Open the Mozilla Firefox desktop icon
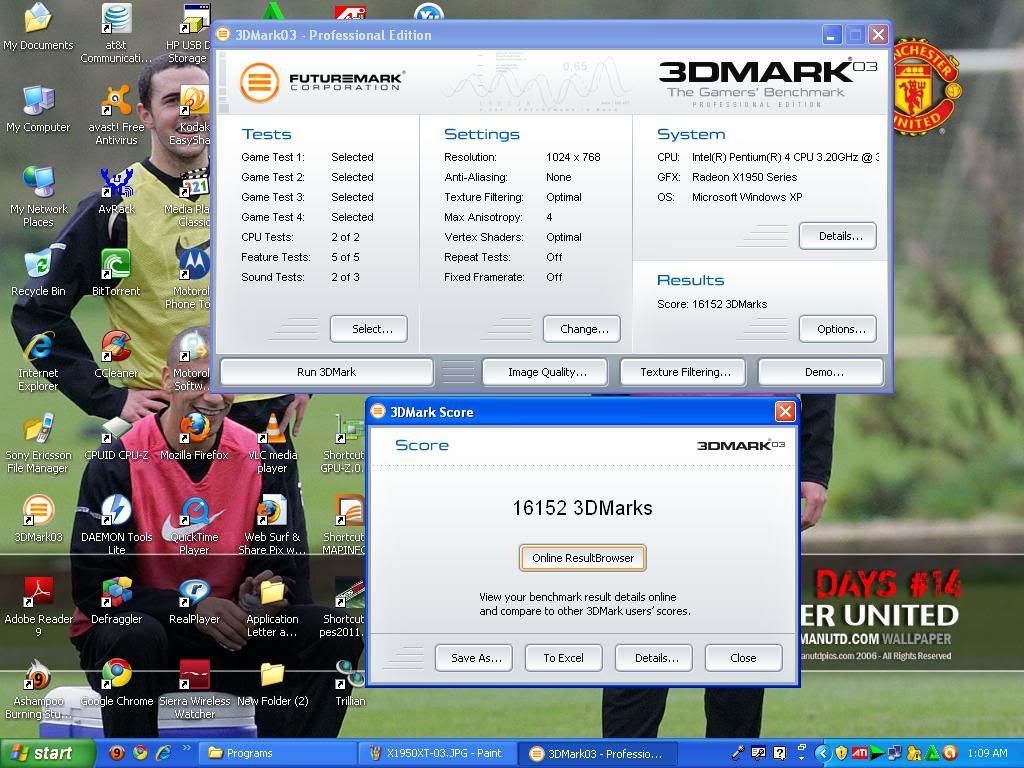The width and height of the screenshot is (1024, 768). tap(194, 438)
